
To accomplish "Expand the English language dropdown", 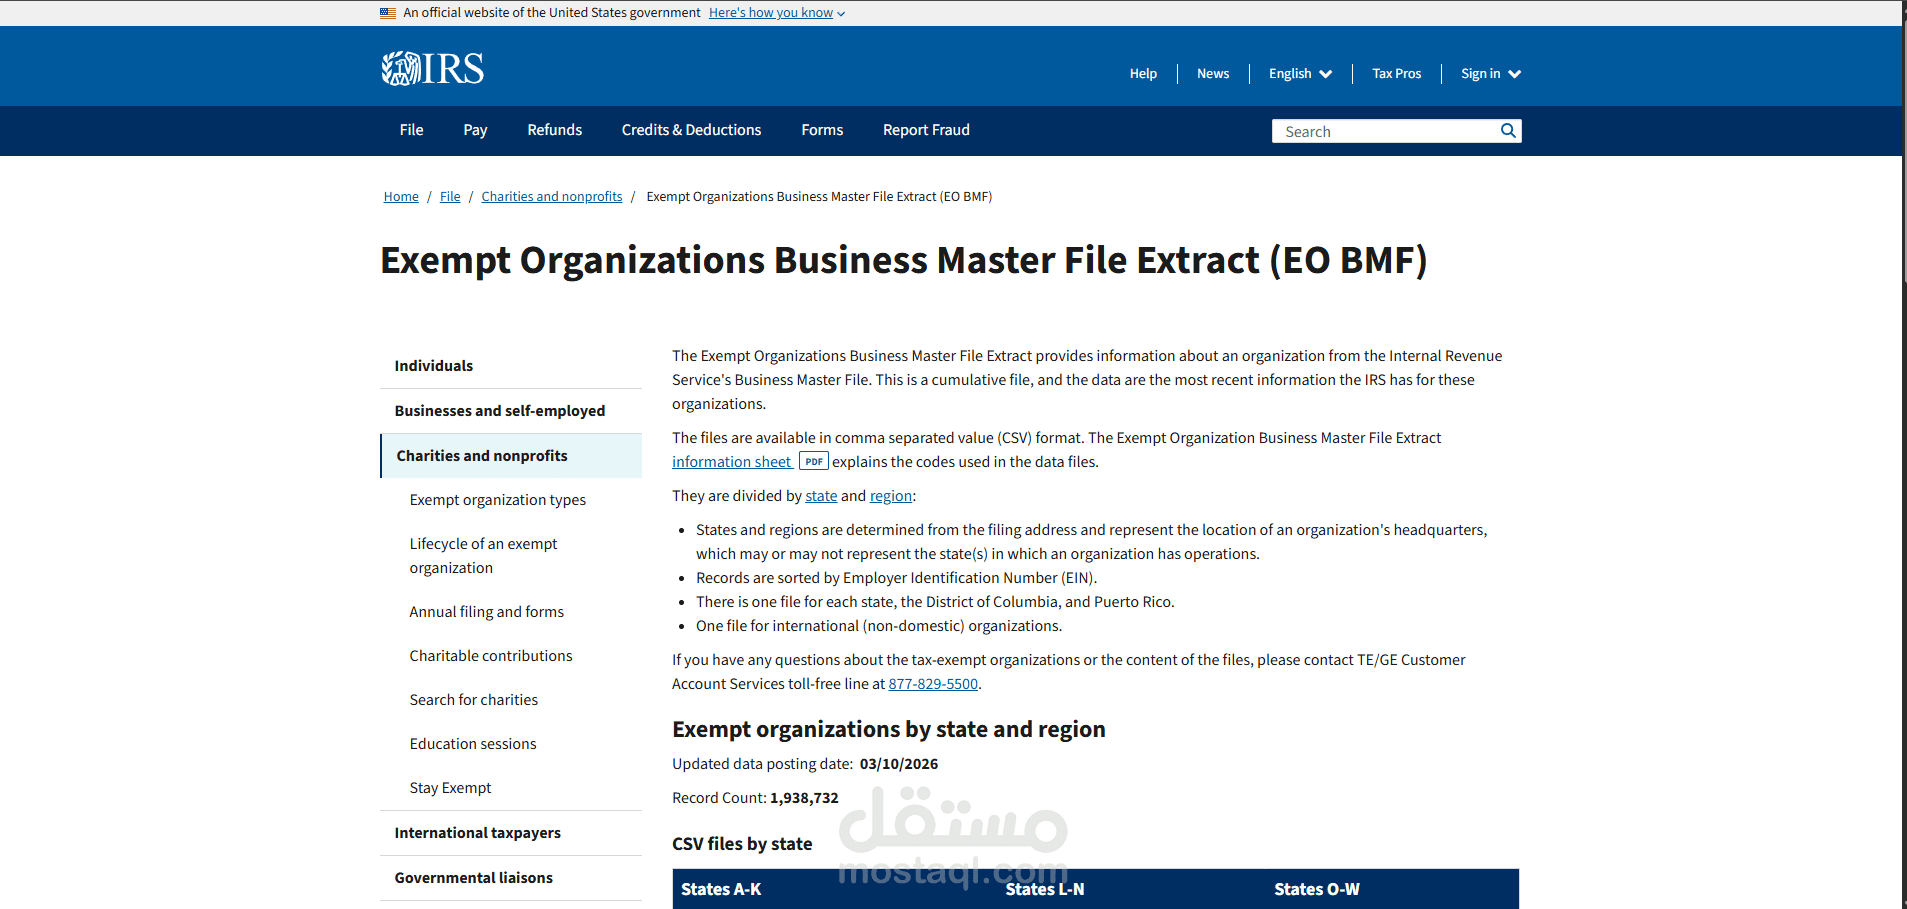I will point(1300,74).
